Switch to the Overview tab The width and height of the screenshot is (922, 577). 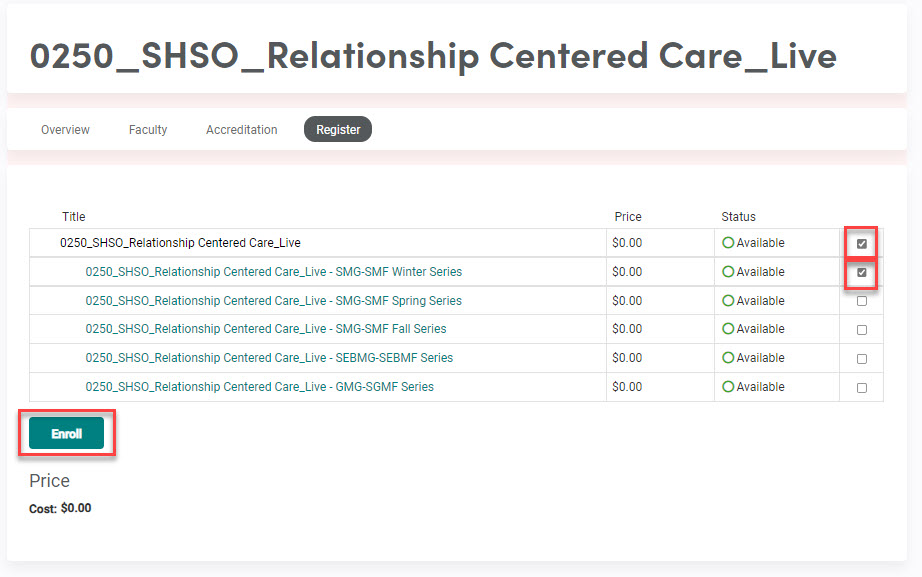tap(64, 129)
